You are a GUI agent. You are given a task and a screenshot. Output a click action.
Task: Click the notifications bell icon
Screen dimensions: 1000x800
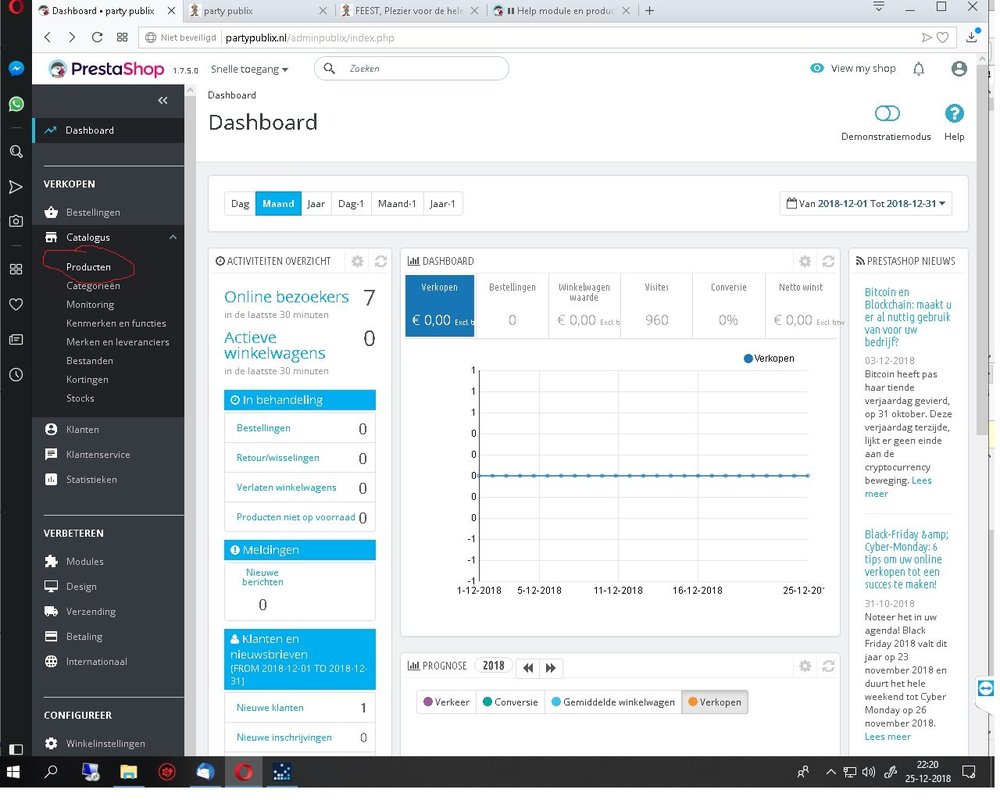pos(918,69)
